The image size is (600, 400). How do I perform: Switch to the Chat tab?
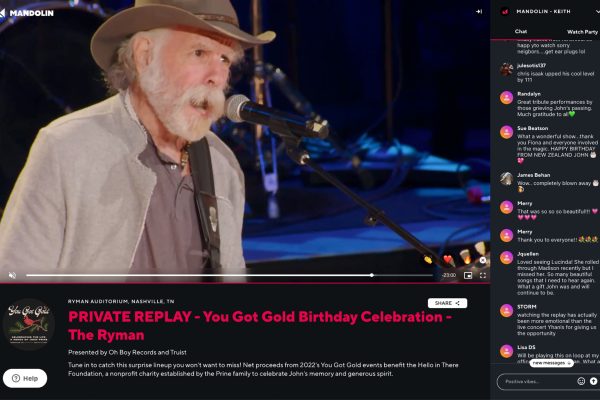tap(521, 32)
